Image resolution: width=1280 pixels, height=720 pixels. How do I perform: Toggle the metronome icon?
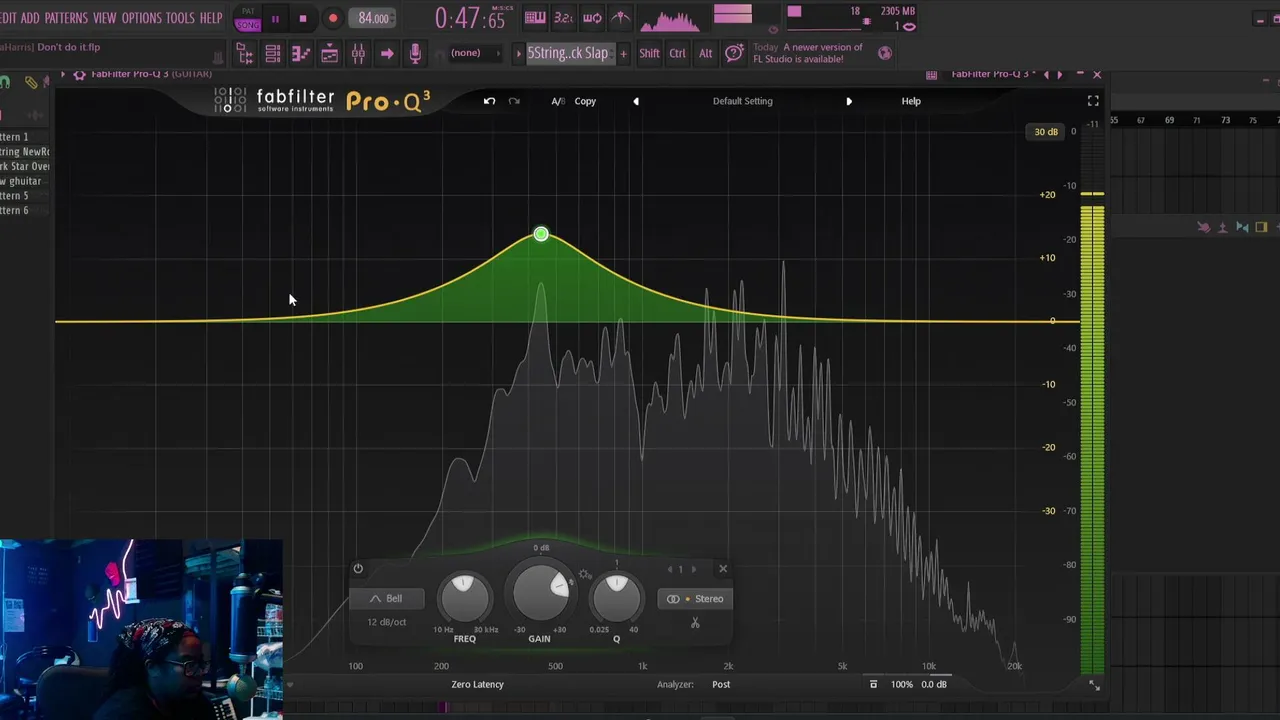pos(621,17)
